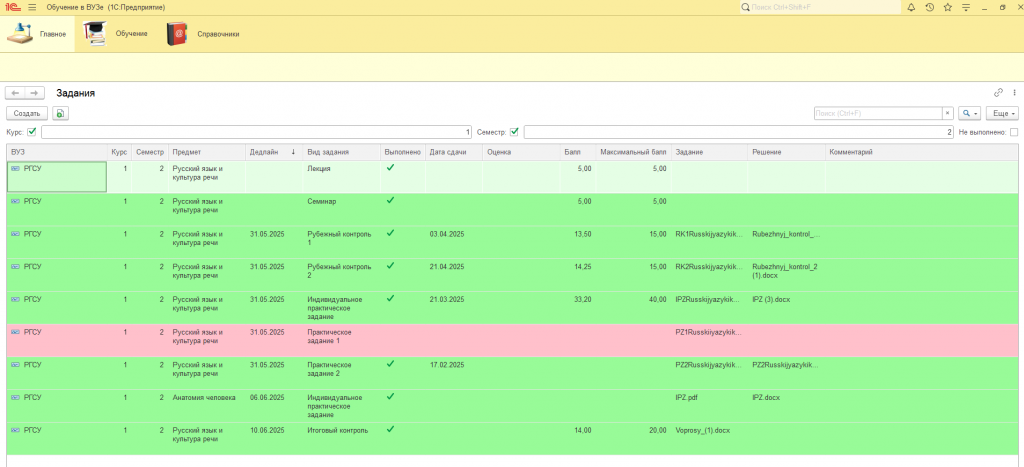Click the Решение column header
1024x467 pixels.
click(786, 152)
